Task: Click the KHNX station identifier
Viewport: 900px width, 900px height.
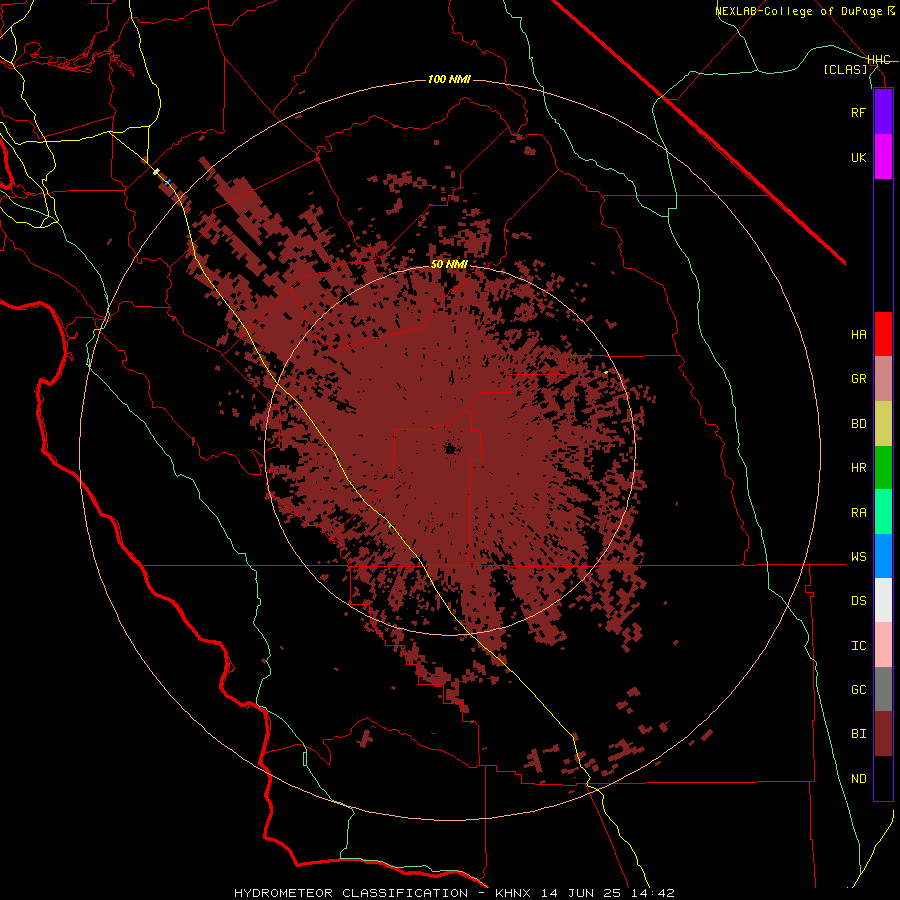Action: (x=513, y=893)
